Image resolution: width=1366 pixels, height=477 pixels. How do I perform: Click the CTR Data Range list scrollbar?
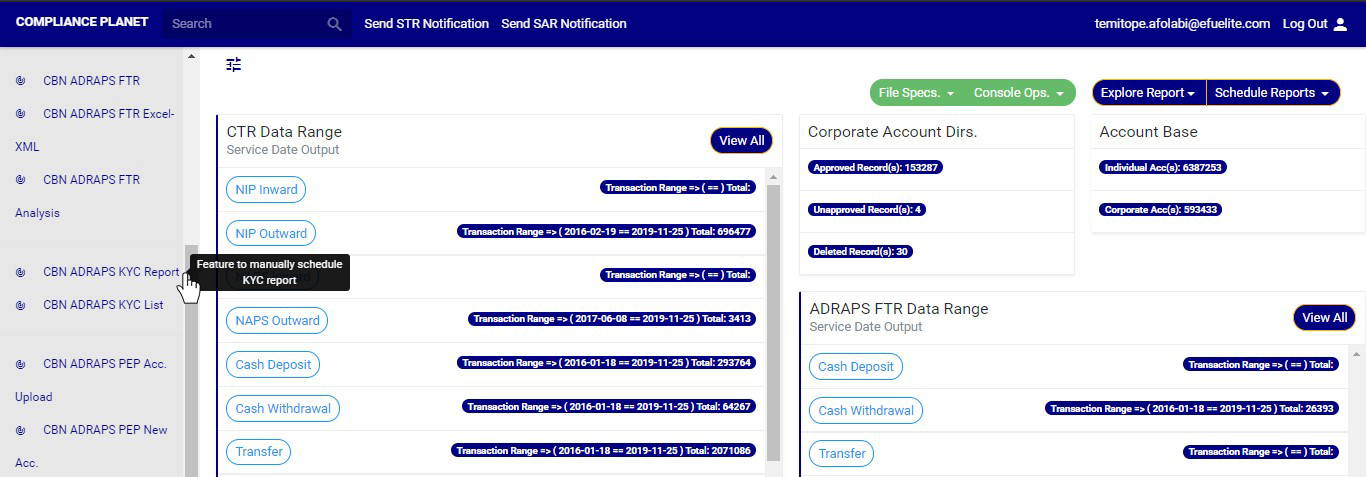coord(773,320)
